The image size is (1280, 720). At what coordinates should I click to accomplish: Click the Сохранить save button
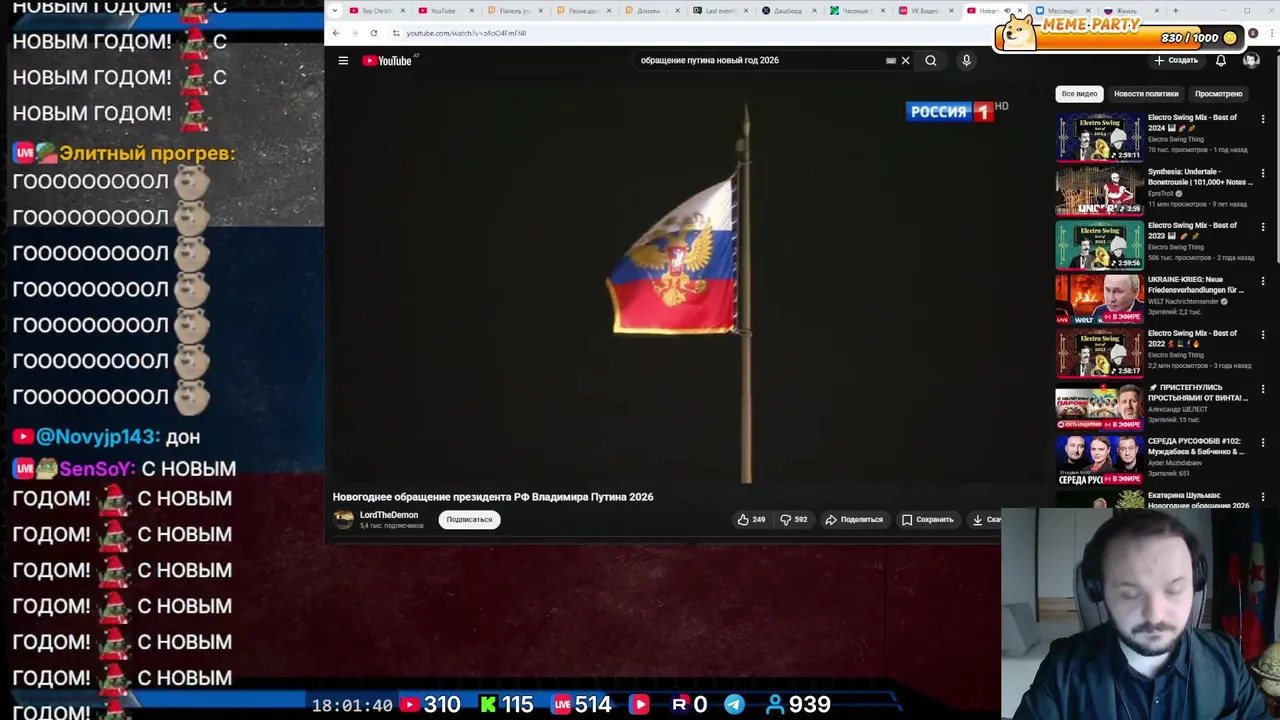click(928, 520)
